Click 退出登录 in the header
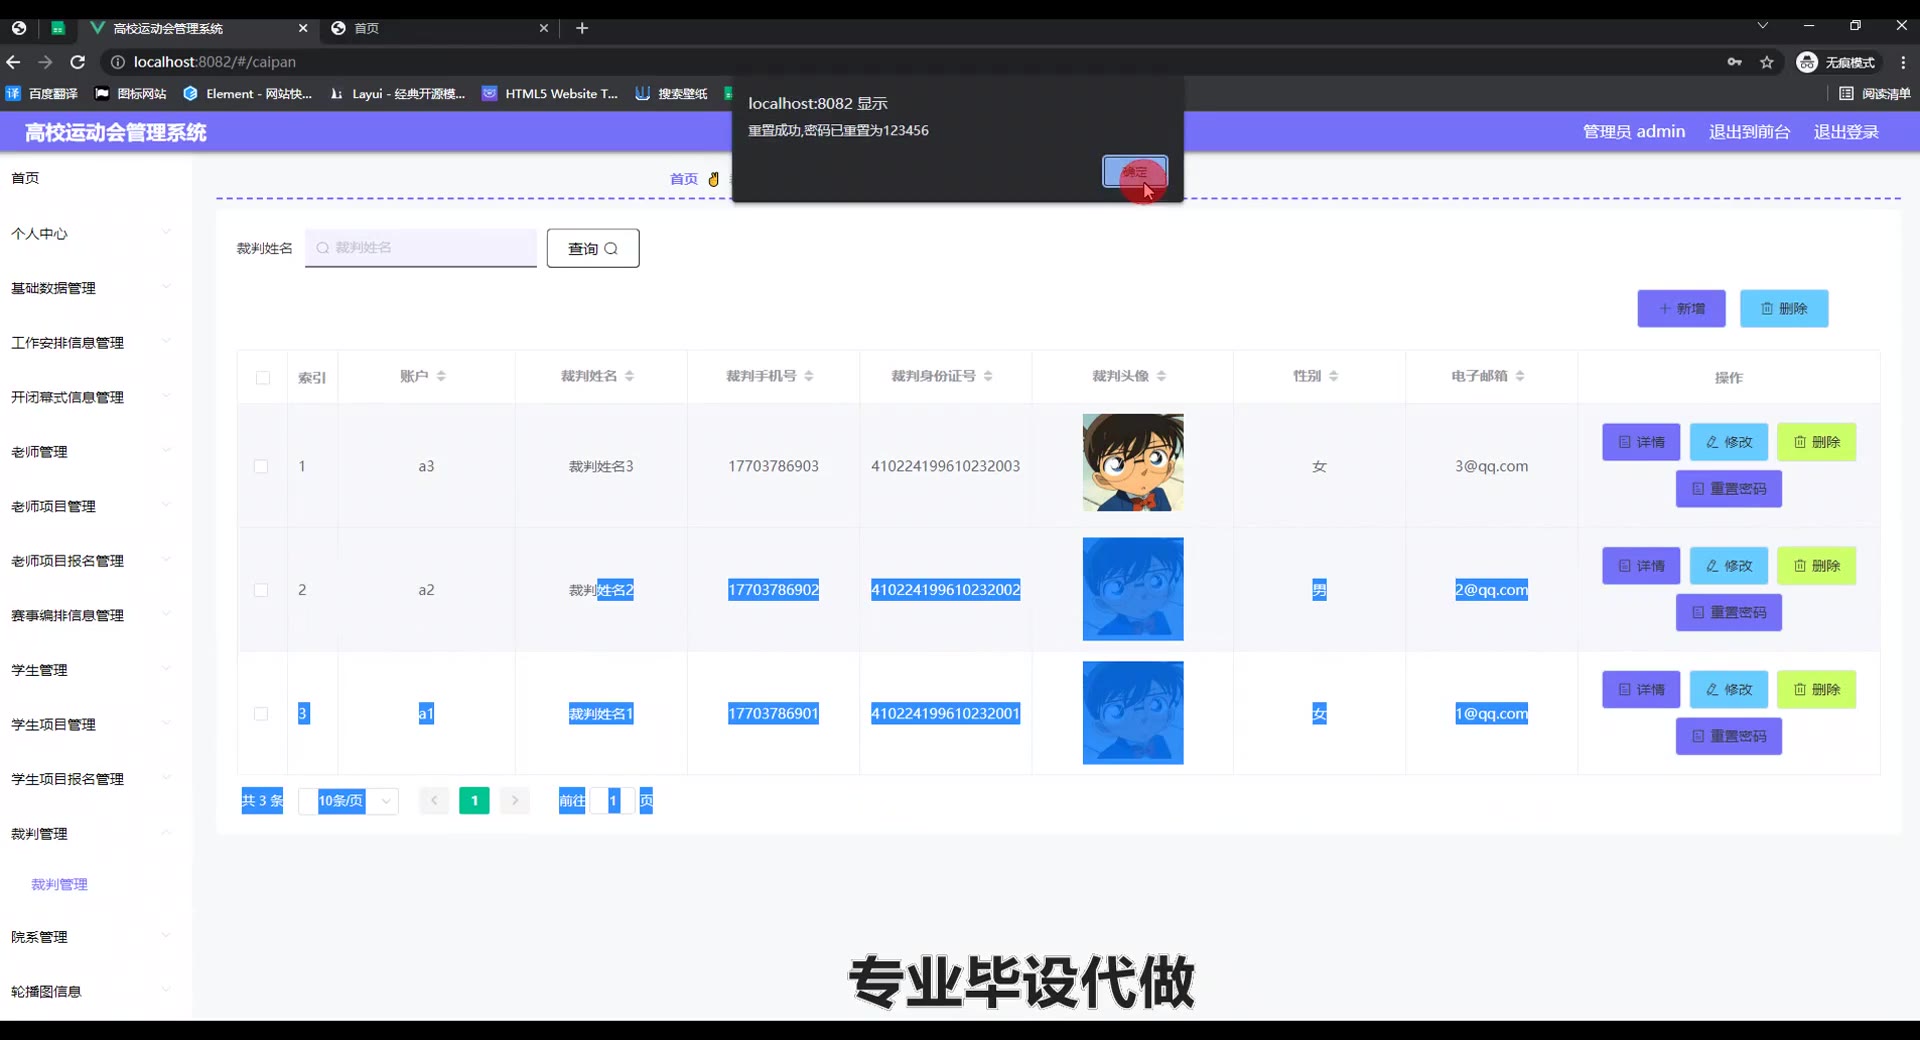Viewport: 1920px width, 1040px height. [x=1846, y=132]
